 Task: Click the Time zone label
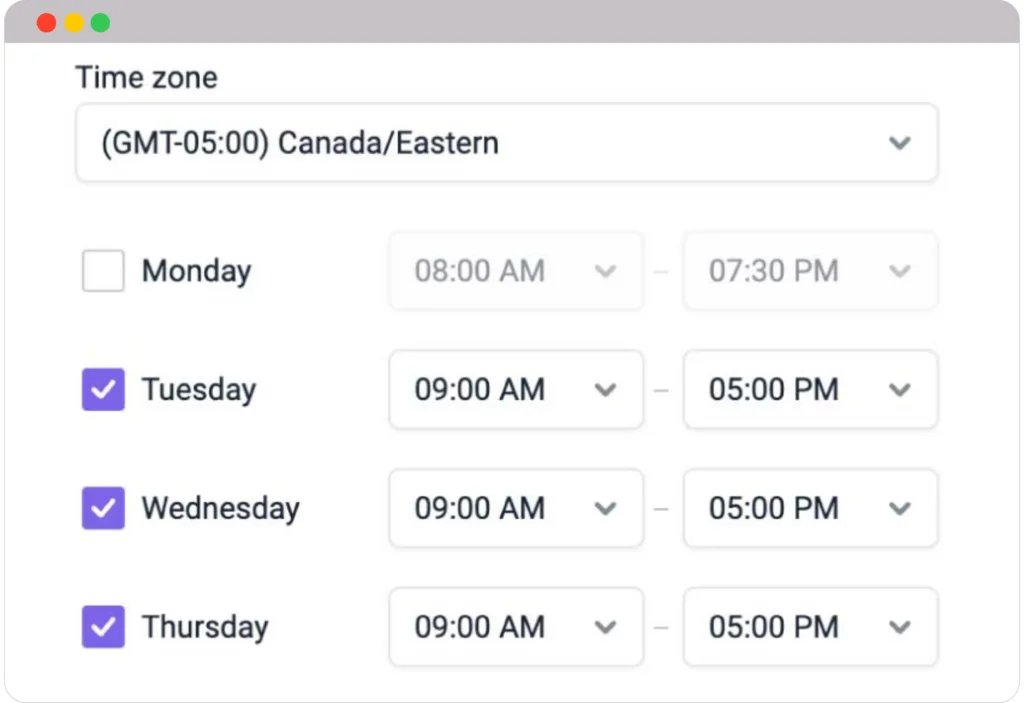[146, 77]
